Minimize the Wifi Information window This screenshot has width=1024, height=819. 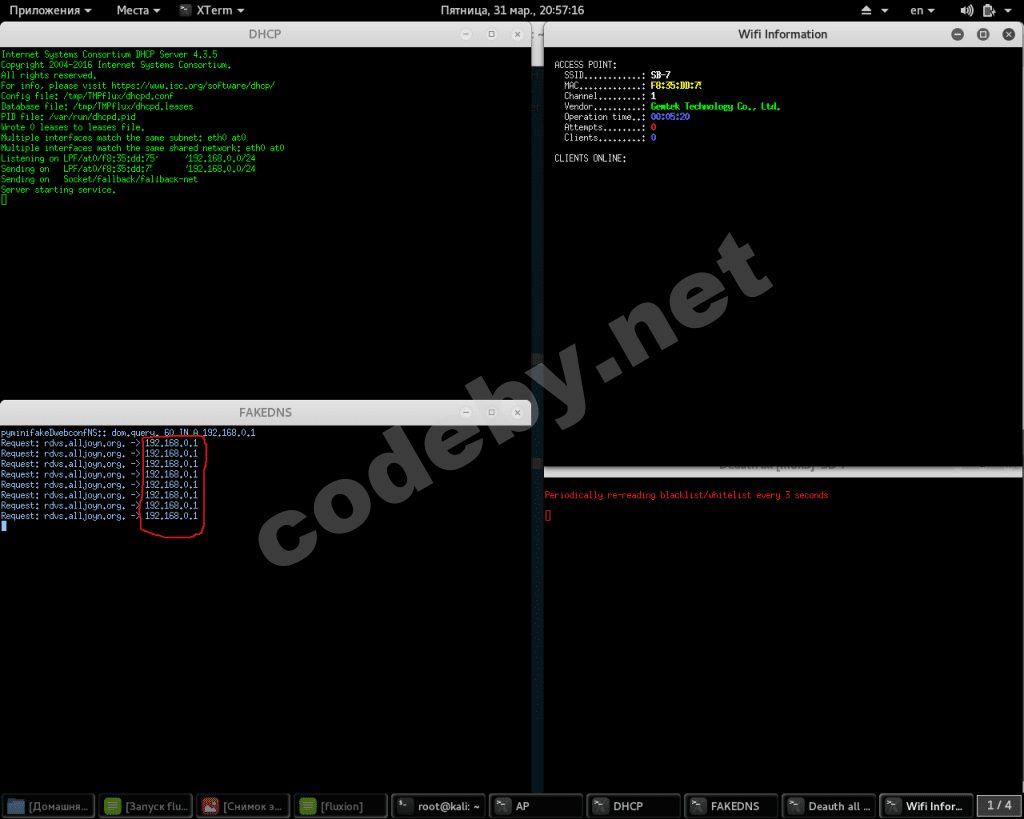tap(957, 34)
